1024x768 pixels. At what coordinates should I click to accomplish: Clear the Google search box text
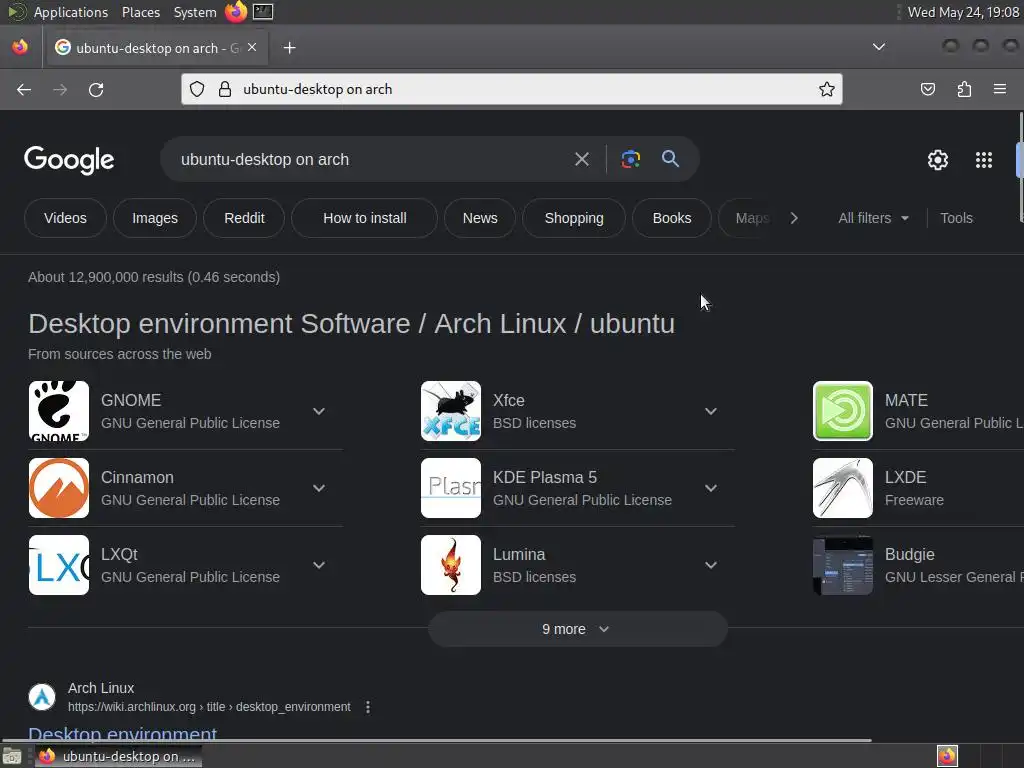point(582,159)
